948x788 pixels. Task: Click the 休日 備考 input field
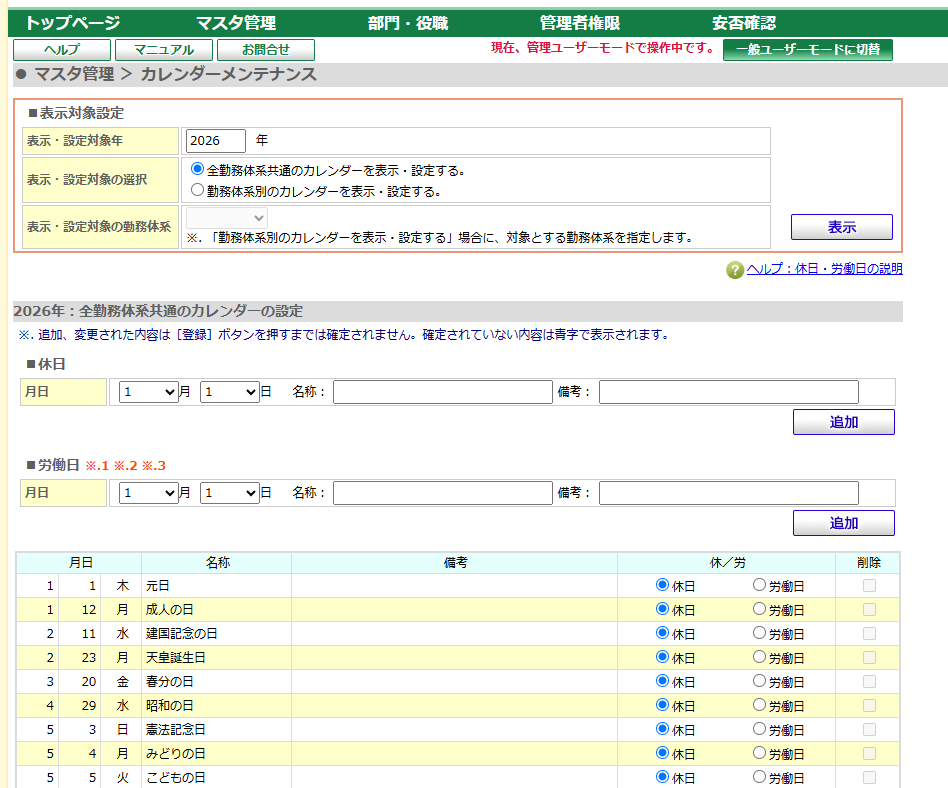729,392
